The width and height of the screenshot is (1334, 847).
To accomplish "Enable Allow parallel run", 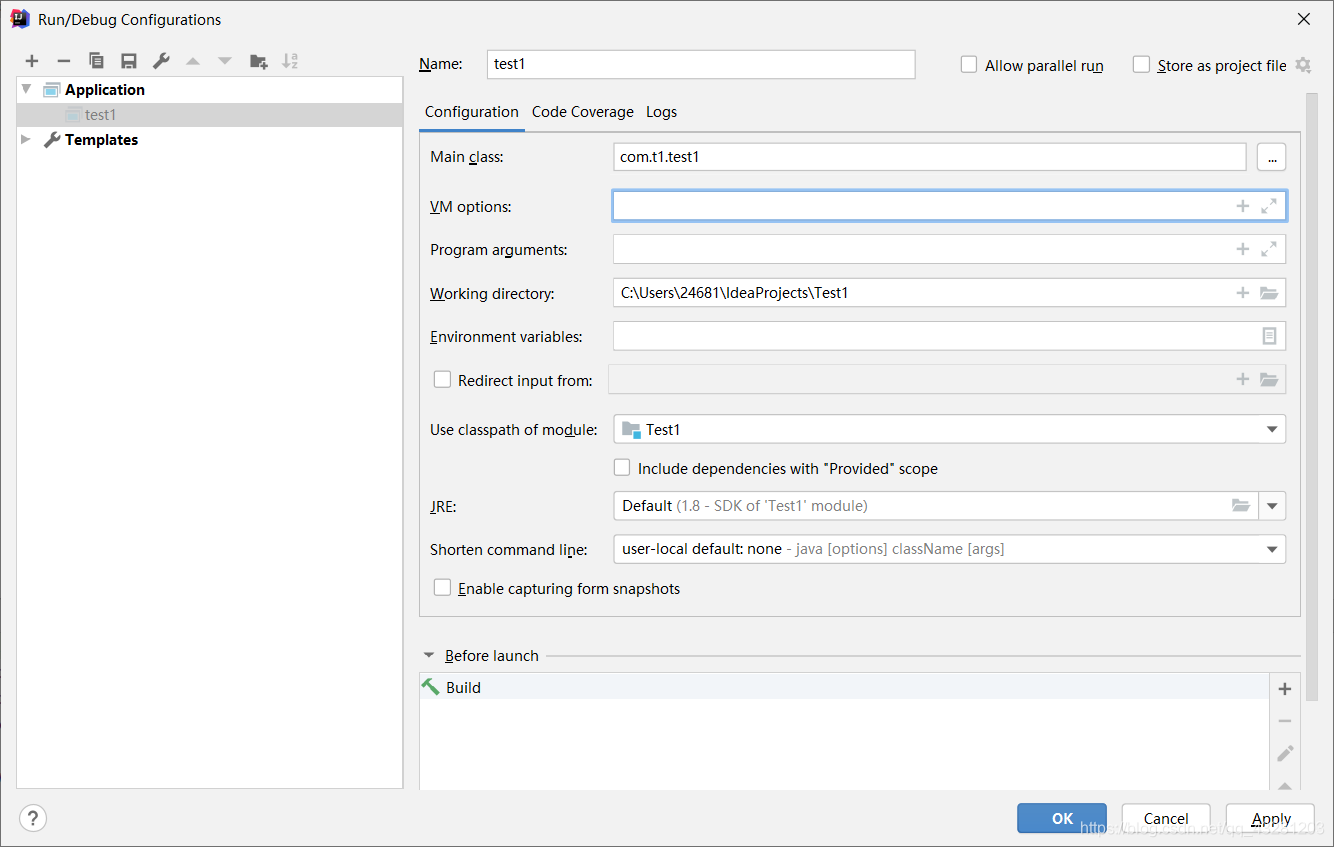I will tap(968, 64).
